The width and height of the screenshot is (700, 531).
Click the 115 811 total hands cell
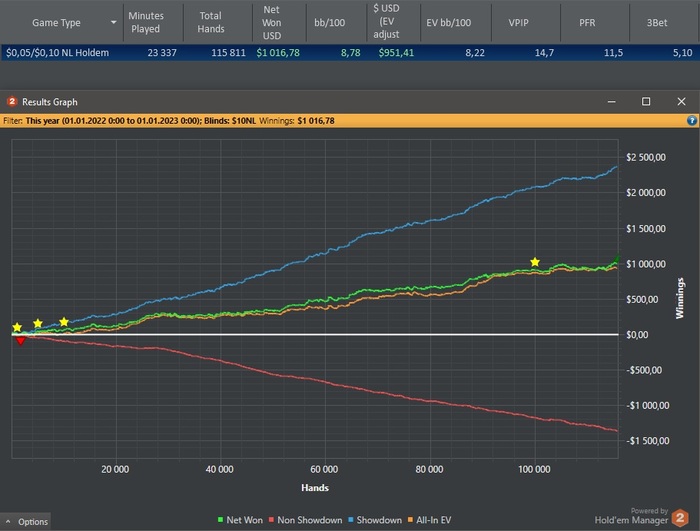pos(228,53)
